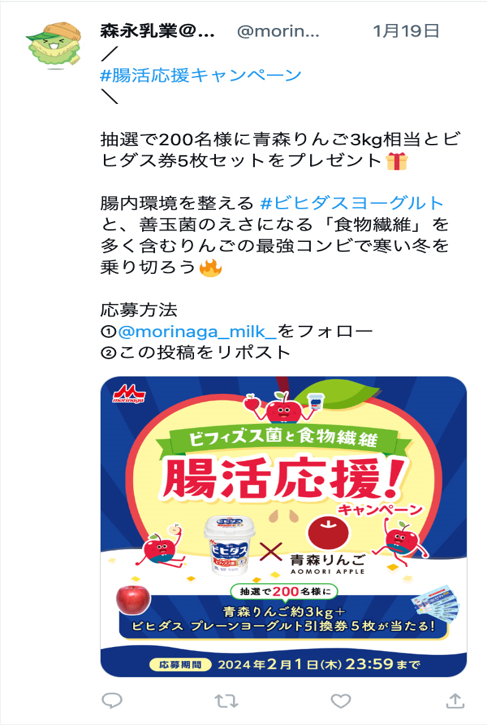Select the 応募方法 text in tweet body
487x725 pixels.
point(139,310)
